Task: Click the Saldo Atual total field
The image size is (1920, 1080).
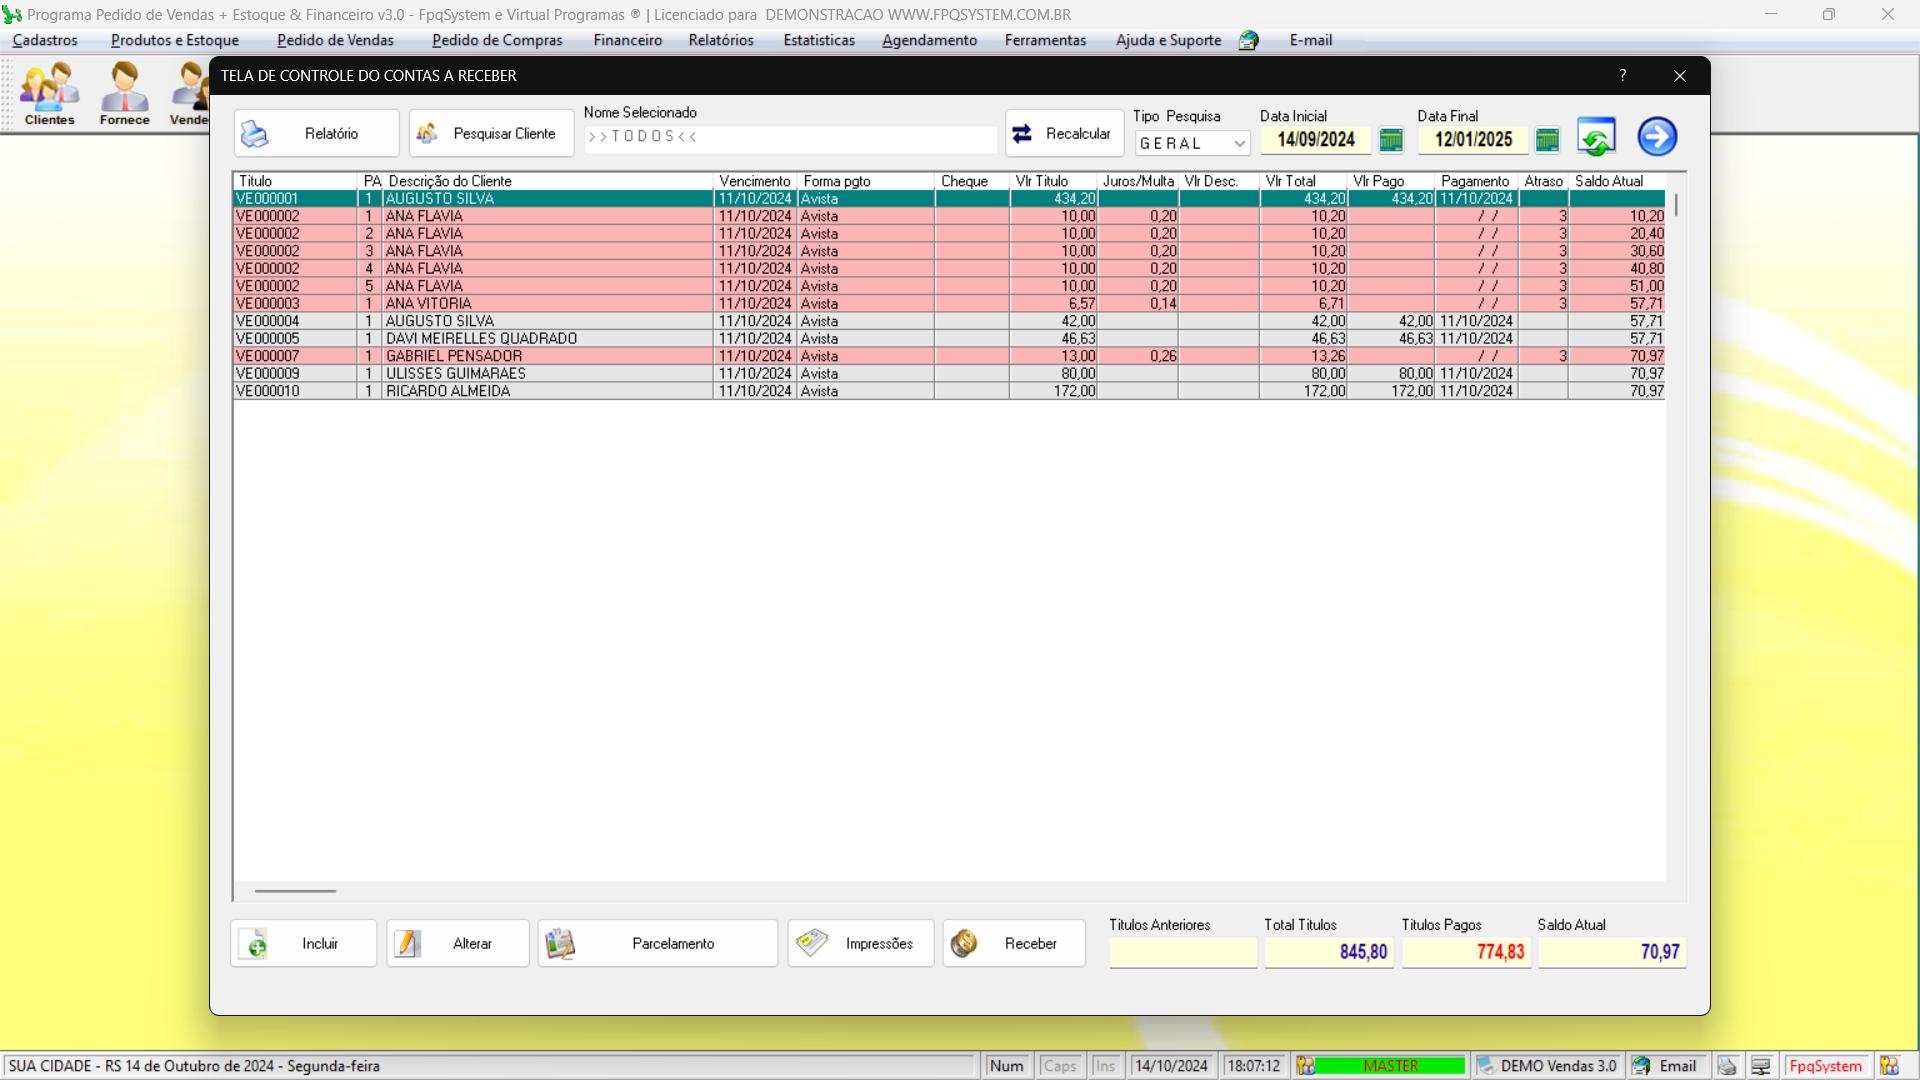Action: click(1611, 952)
